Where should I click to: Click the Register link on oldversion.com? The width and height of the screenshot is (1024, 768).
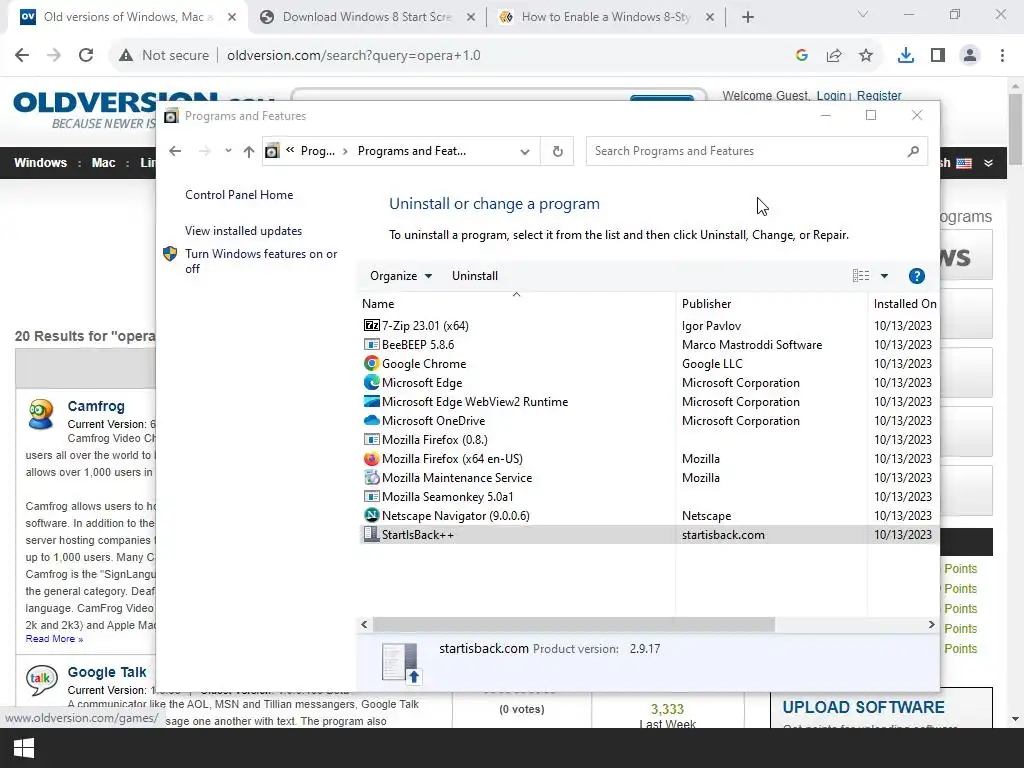879,95
